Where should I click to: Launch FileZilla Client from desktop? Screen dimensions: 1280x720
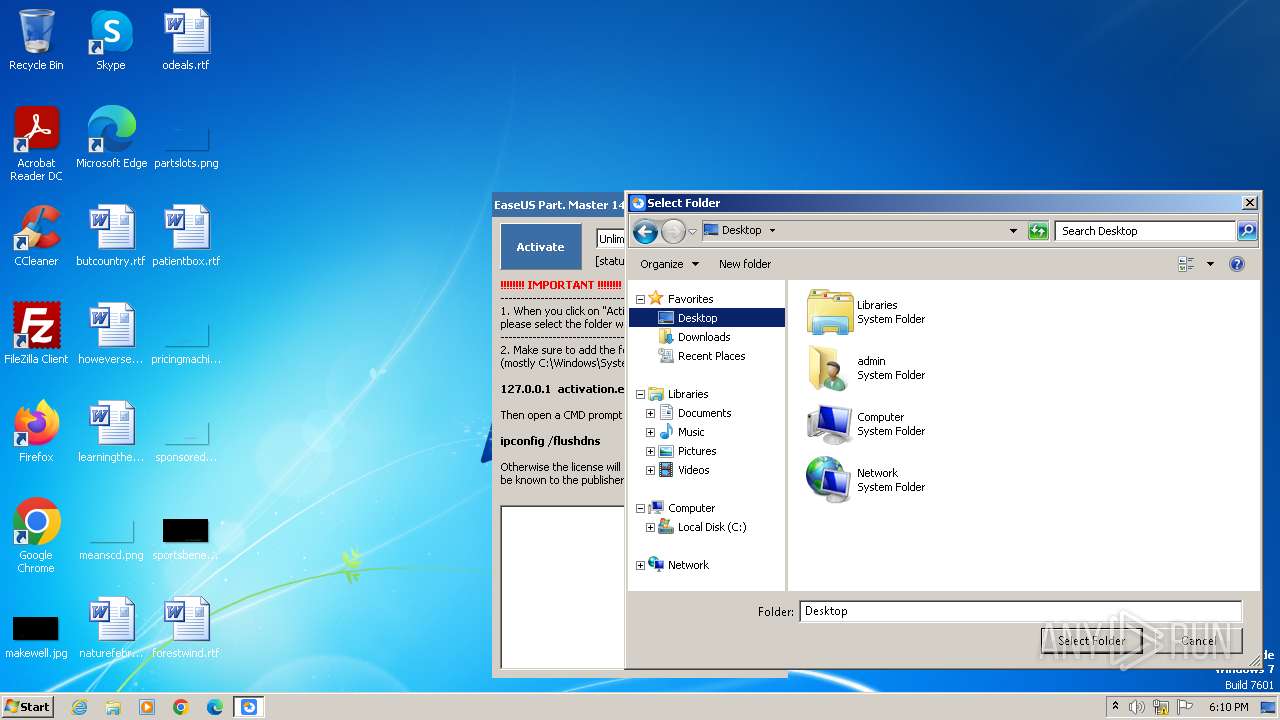click(x=36, y=334)
